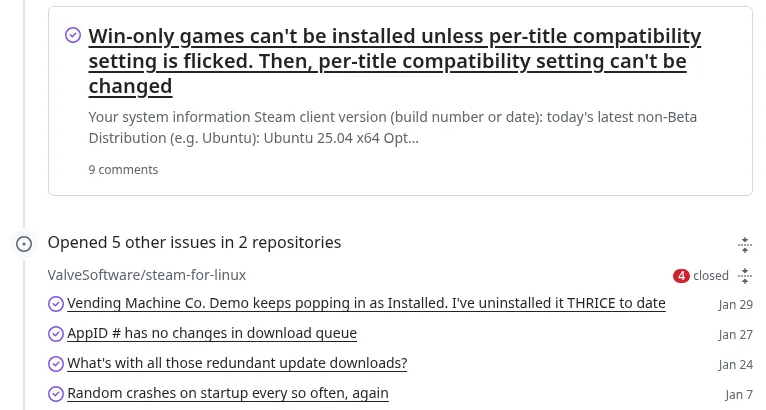Click the issue description starting 'Your system information'
The height and width of the screenshot is (410, 766).
393,128
